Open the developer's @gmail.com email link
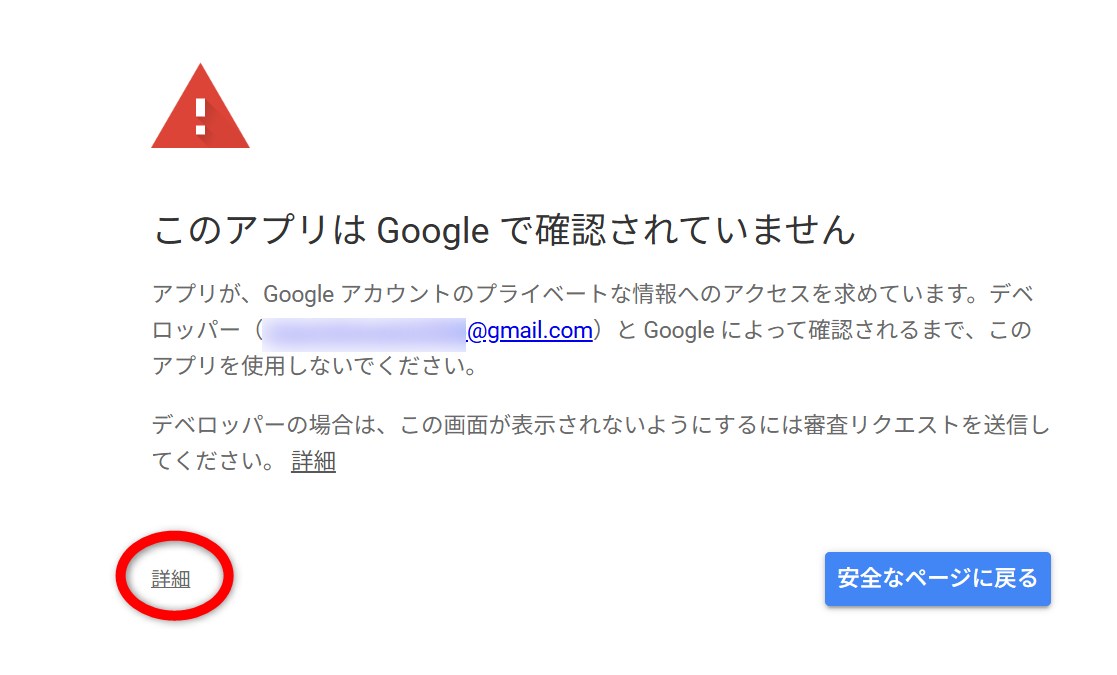The height and width of the screenshot is (675, 1117). tap(529, 330)
